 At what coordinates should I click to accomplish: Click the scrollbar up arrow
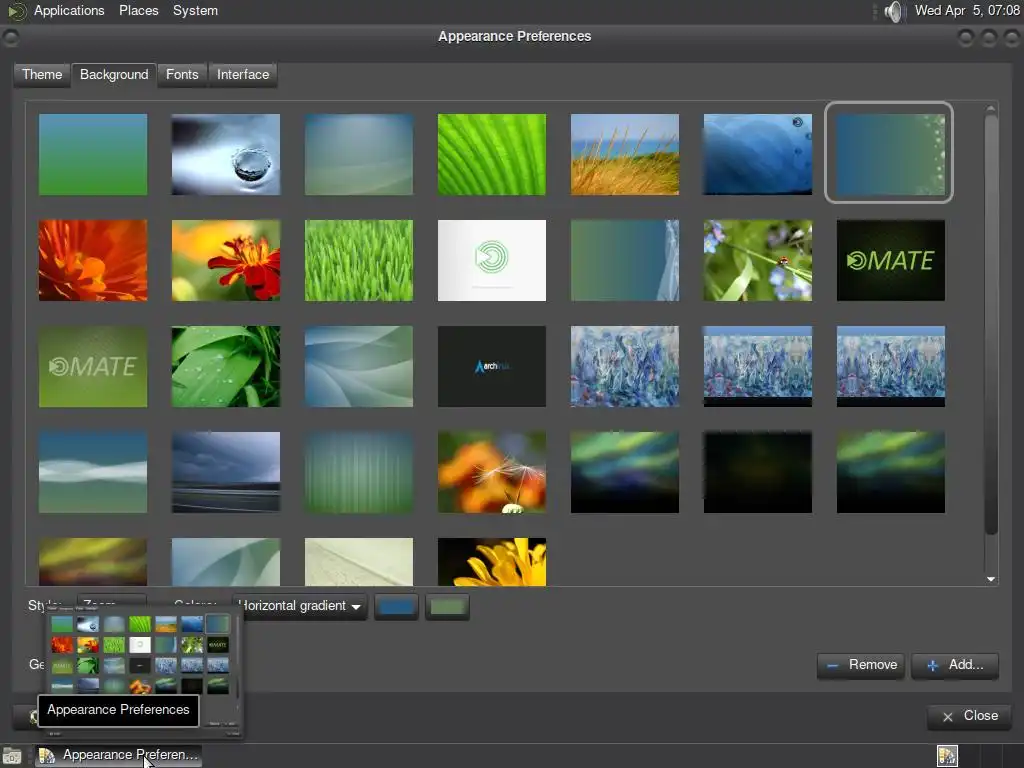click(991, 108)
